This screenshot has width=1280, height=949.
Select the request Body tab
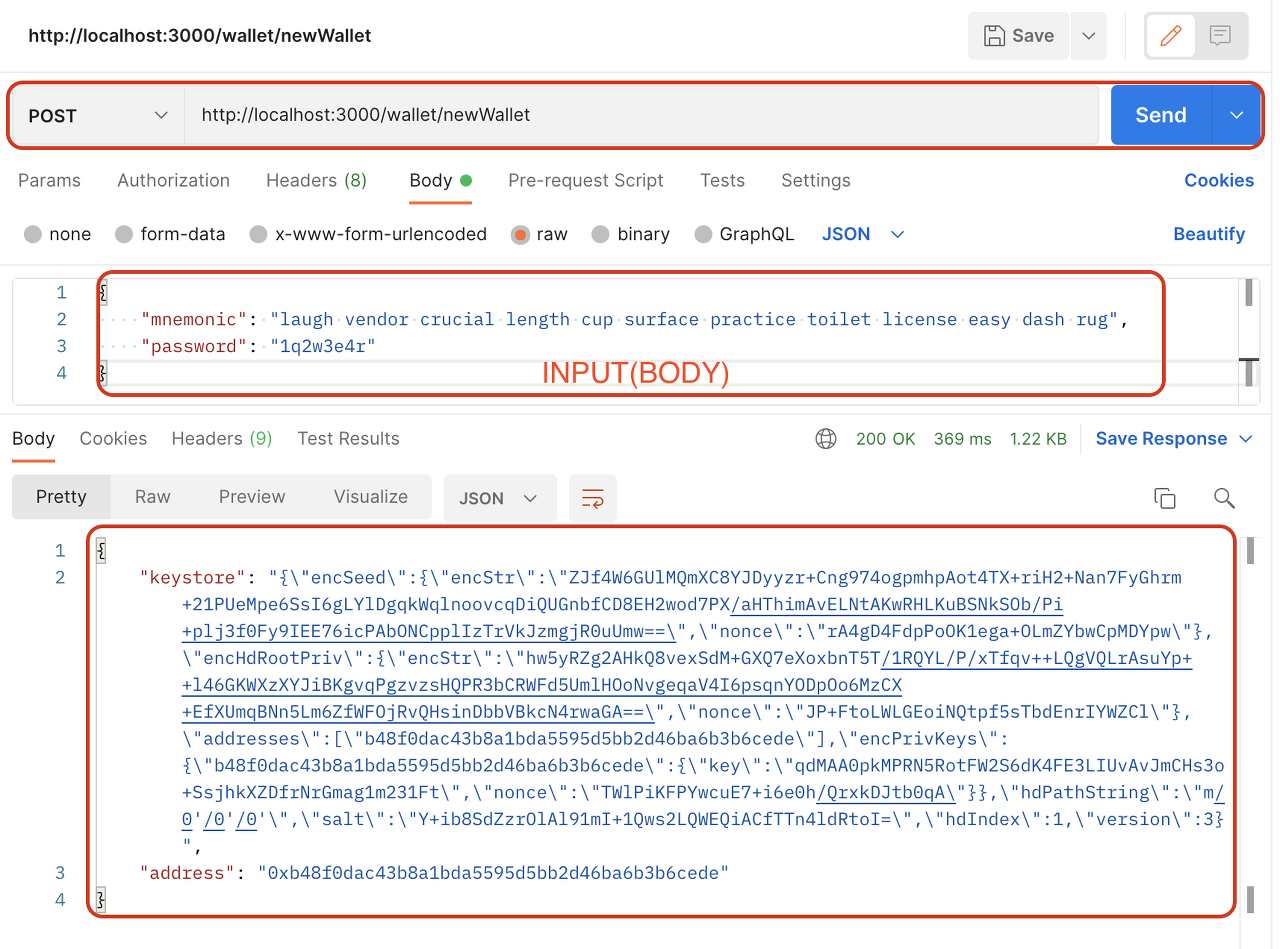click(440, 181)
